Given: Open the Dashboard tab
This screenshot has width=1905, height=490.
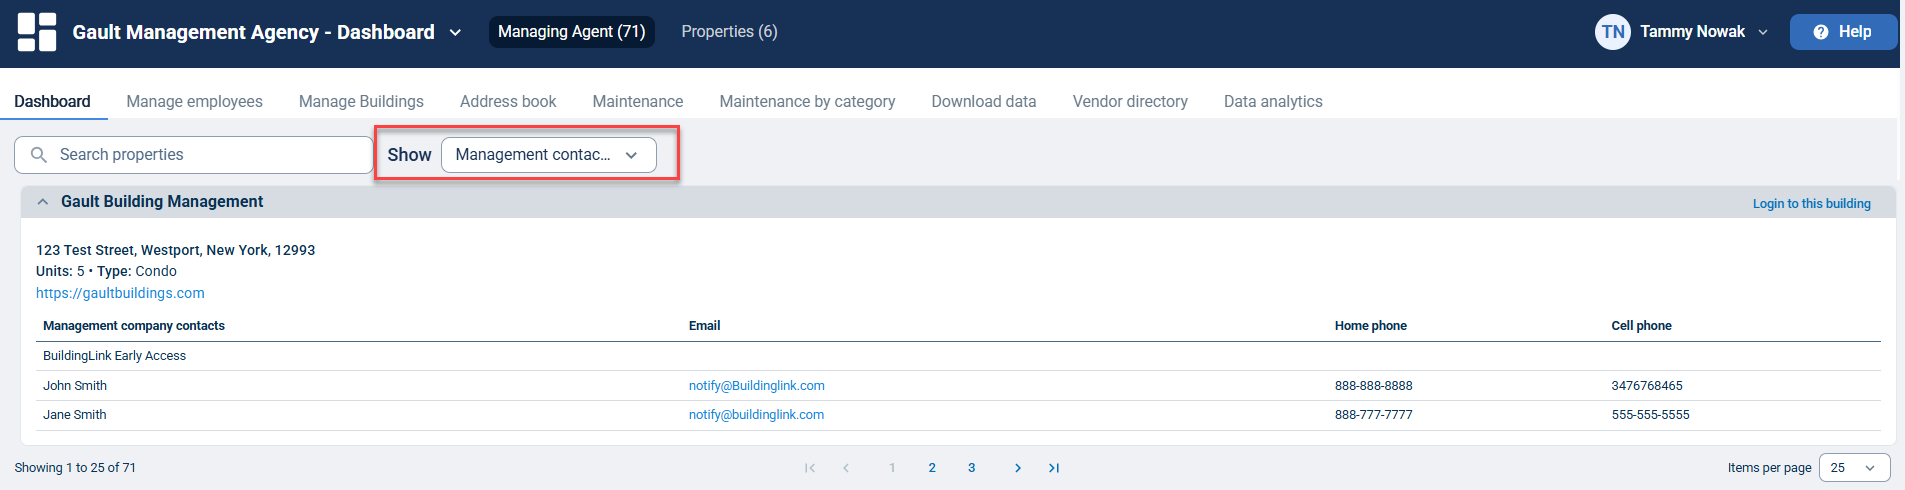Looking at the screenshot, I should (x=52, y=101).
